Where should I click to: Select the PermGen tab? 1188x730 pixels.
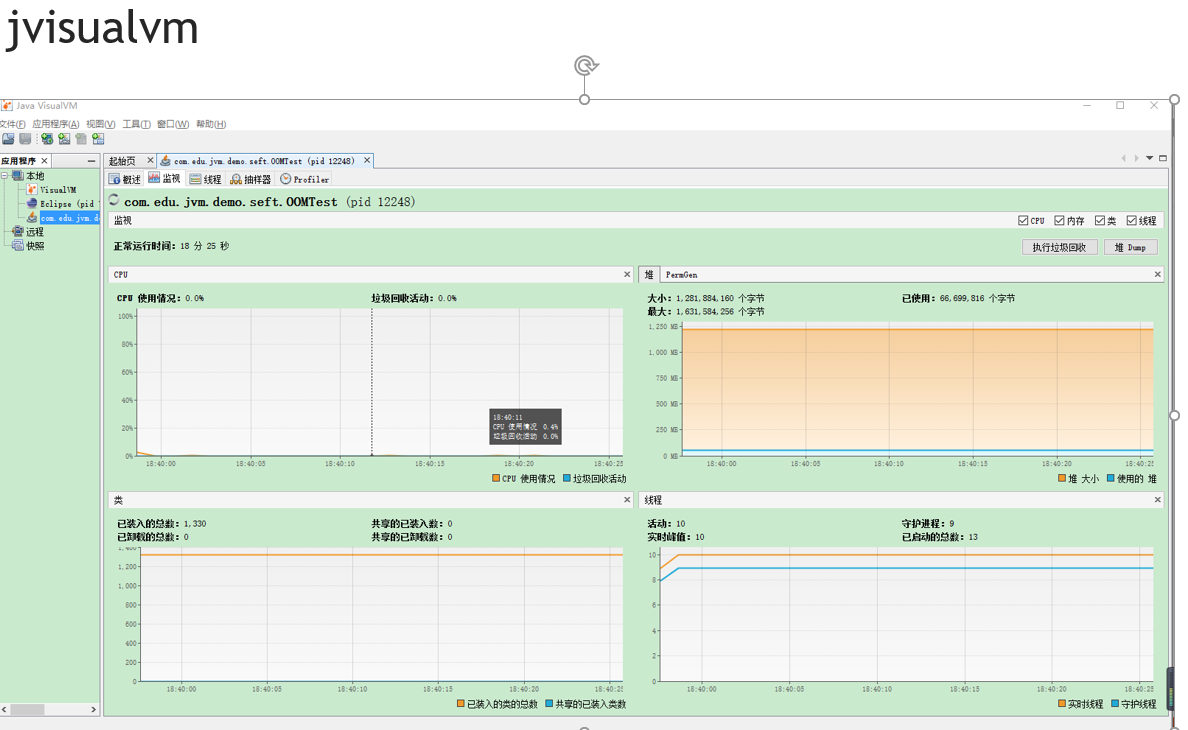681,274
